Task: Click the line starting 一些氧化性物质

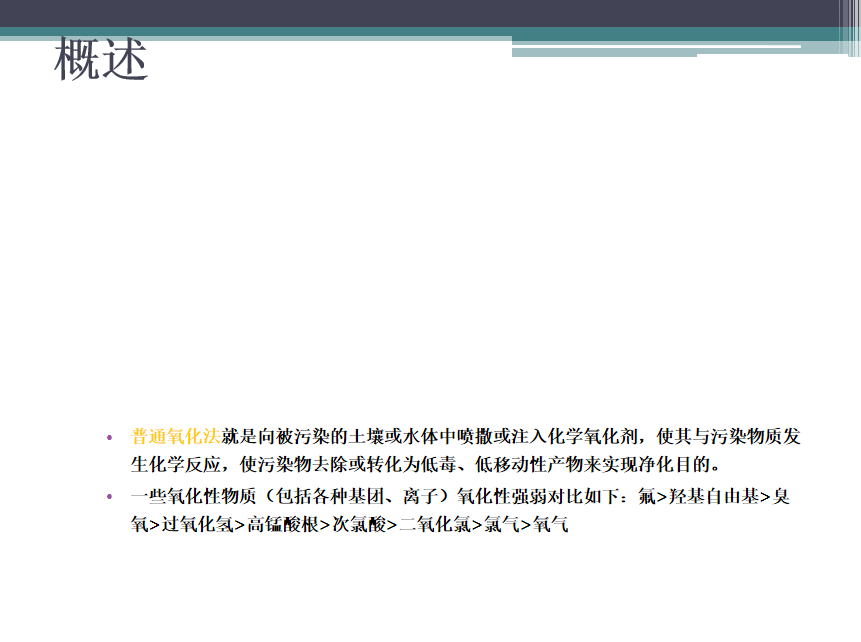Action: [x=460, y=496]
